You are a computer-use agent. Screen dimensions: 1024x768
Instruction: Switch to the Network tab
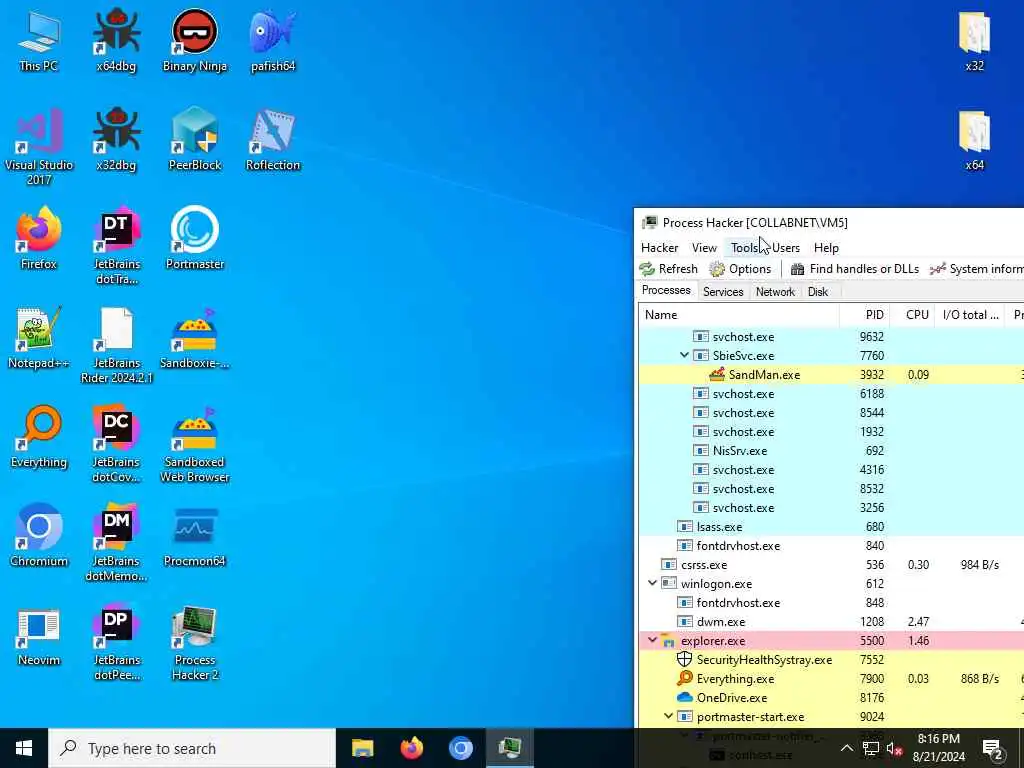(x=775, y=292)
